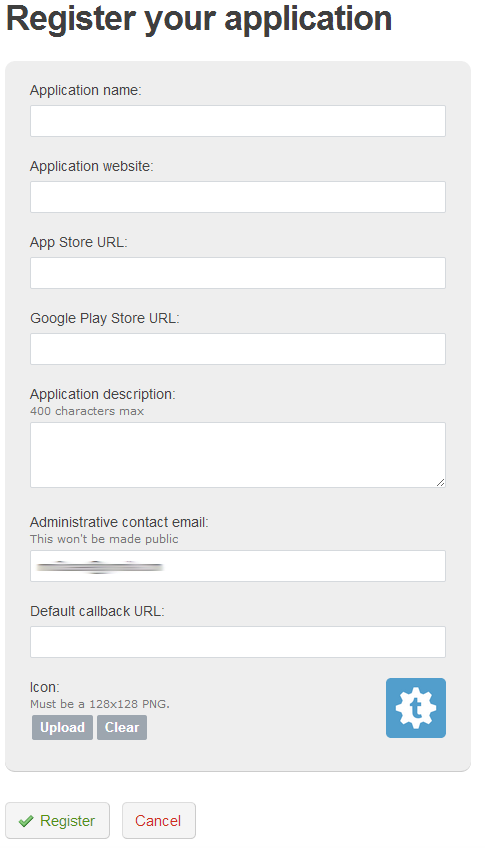
Task: Click the "Default callback URL:" label
Action: (97, 611)
